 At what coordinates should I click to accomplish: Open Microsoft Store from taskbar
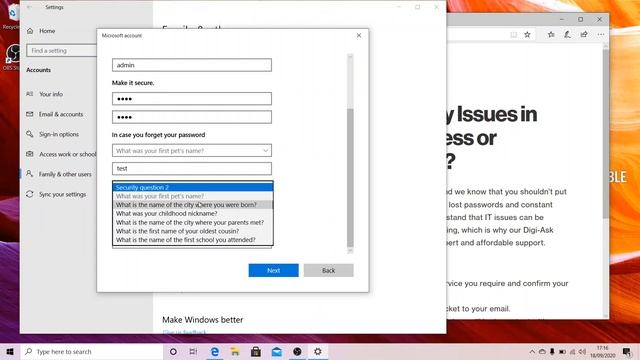click(256, 351)
